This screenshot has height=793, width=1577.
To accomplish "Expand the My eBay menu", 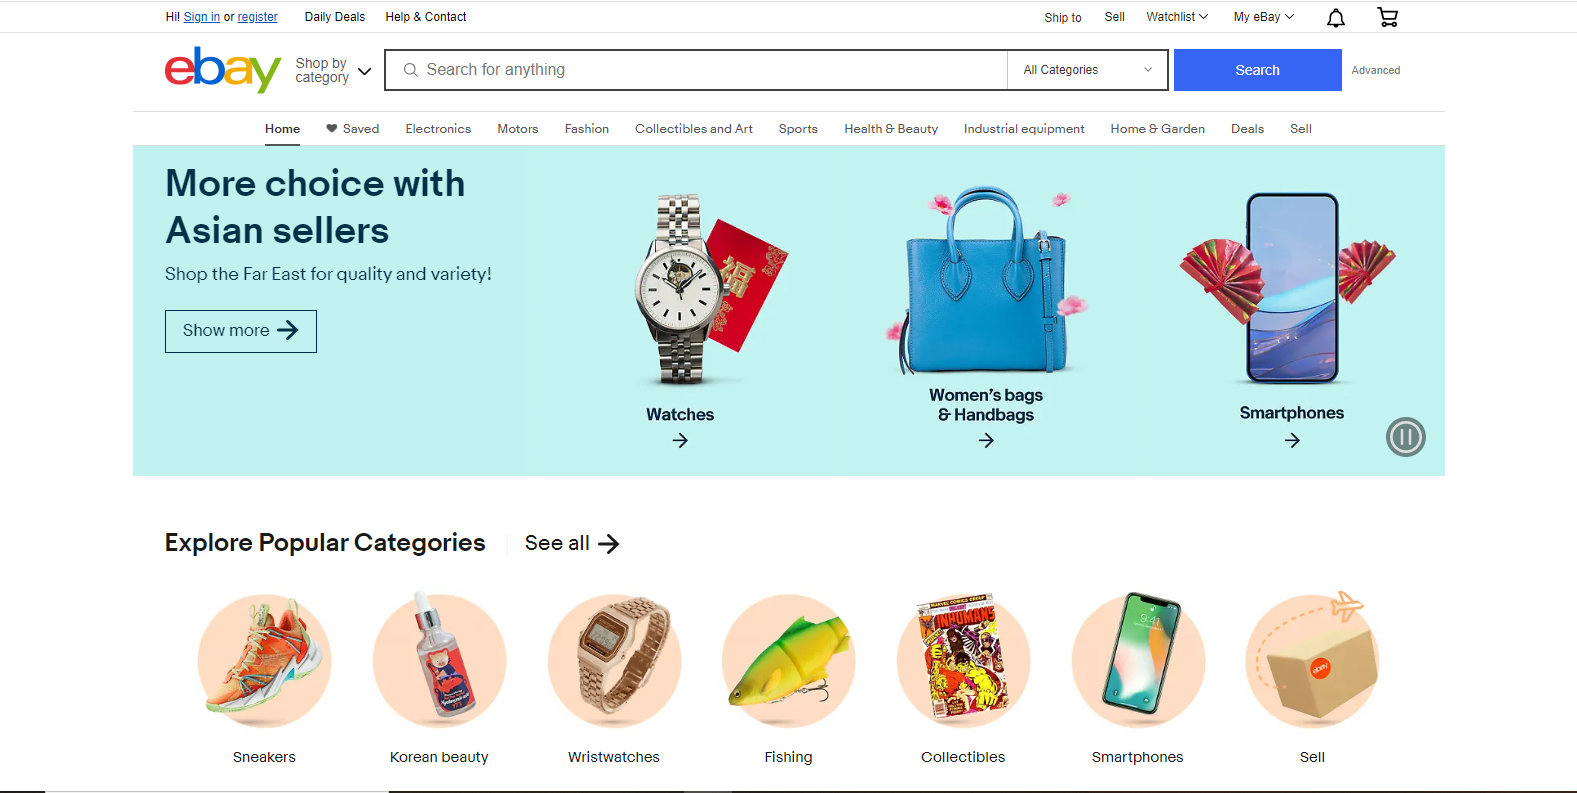I will pyautogui.click(x=1263, y=17).
